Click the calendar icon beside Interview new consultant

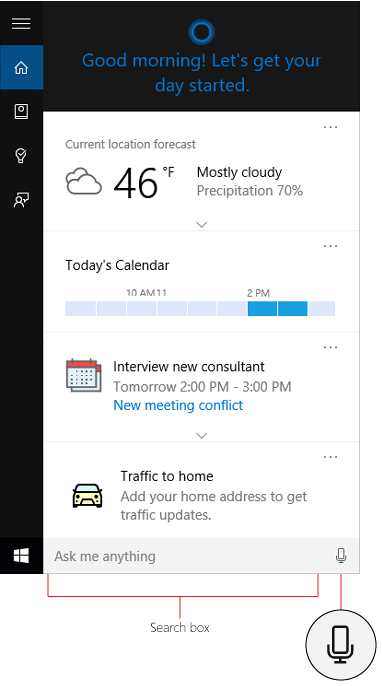pos(84,375)
